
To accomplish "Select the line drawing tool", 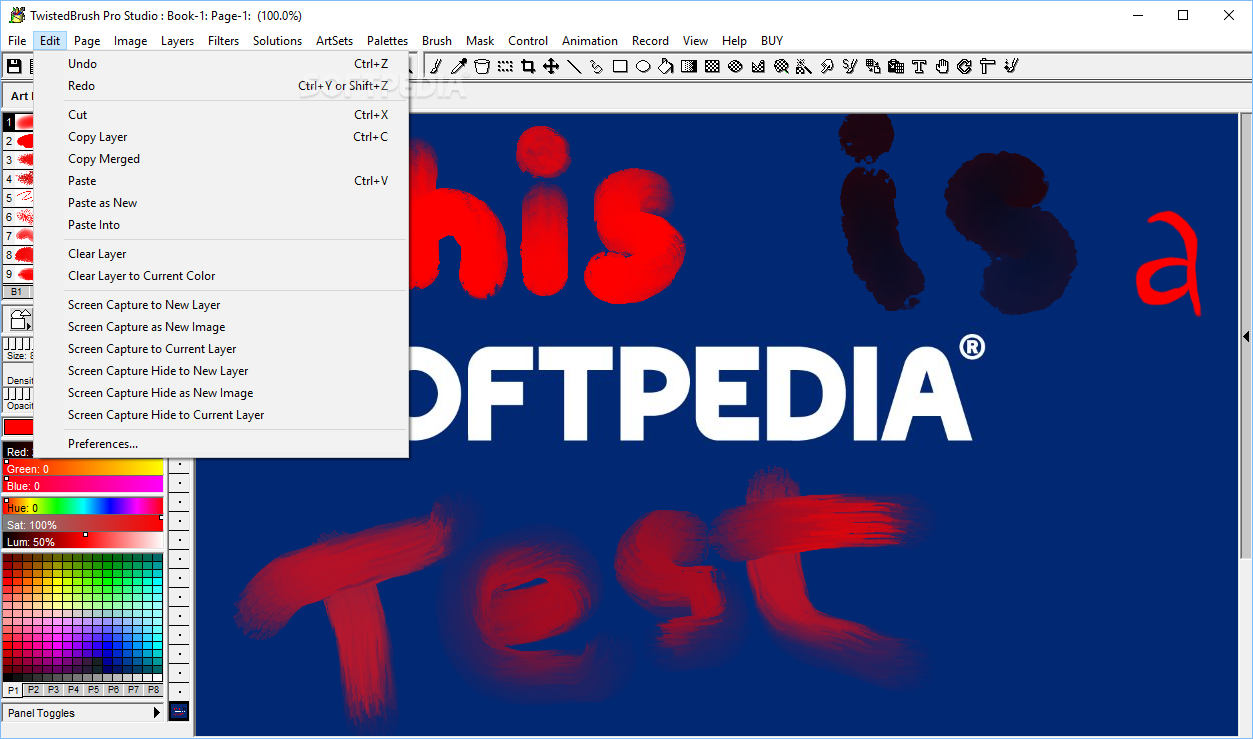I will [574, 66].
